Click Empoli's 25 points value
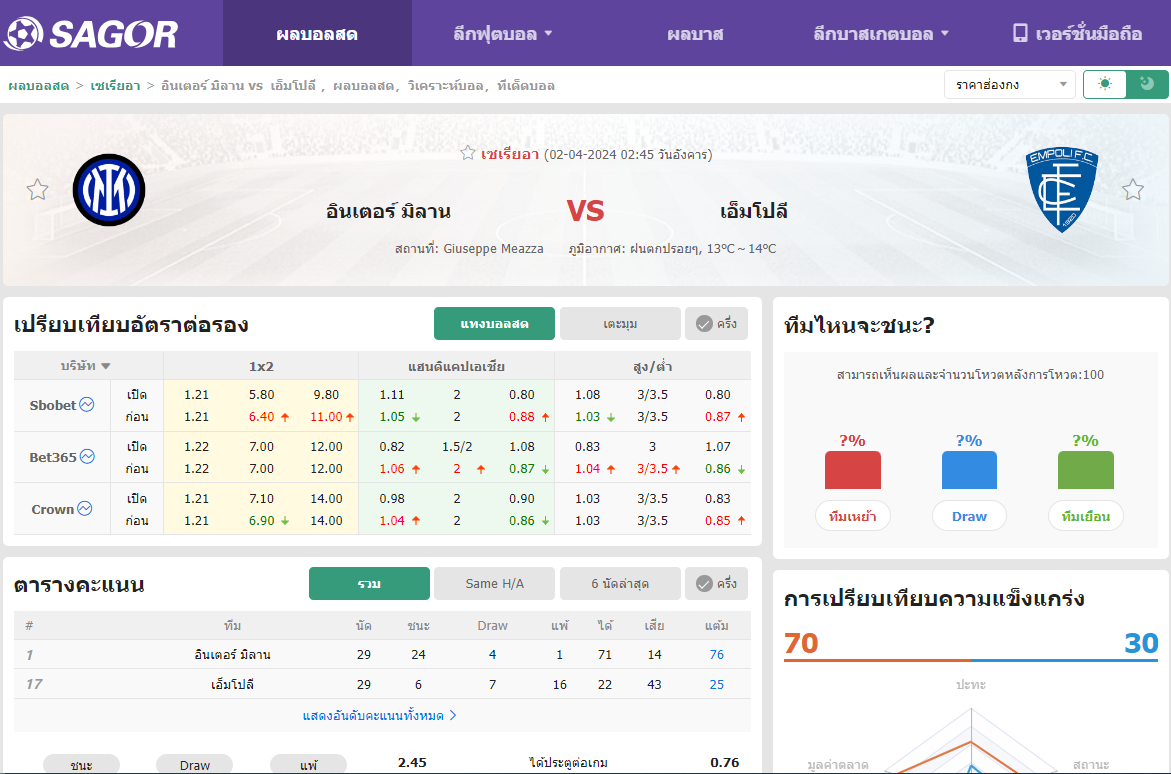The image size is (1171, 774). click(x=716, y=684)
